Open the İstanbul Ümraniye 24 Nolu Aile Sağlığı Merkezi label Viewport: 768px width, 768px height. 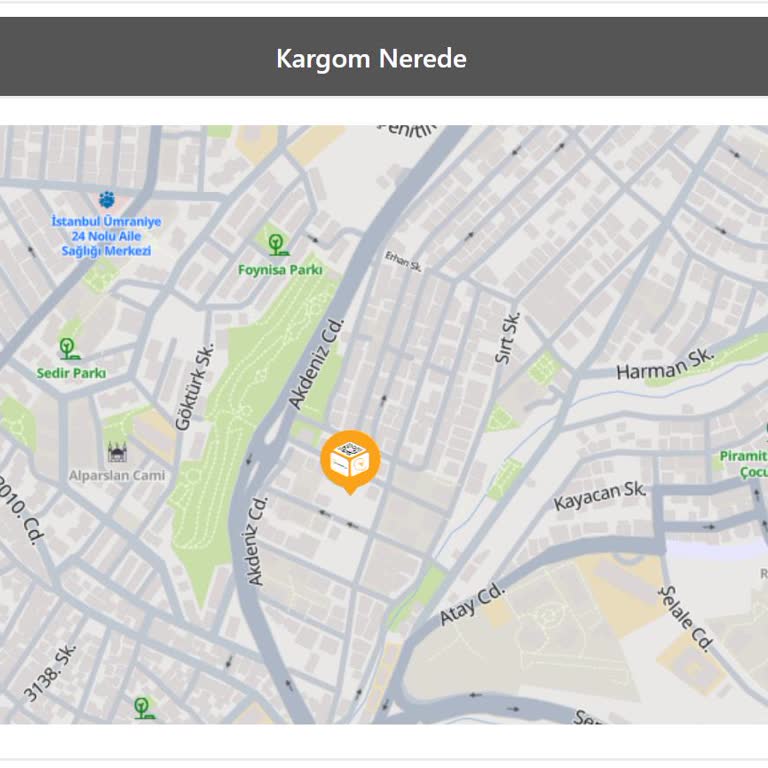(x=106, y=236)
